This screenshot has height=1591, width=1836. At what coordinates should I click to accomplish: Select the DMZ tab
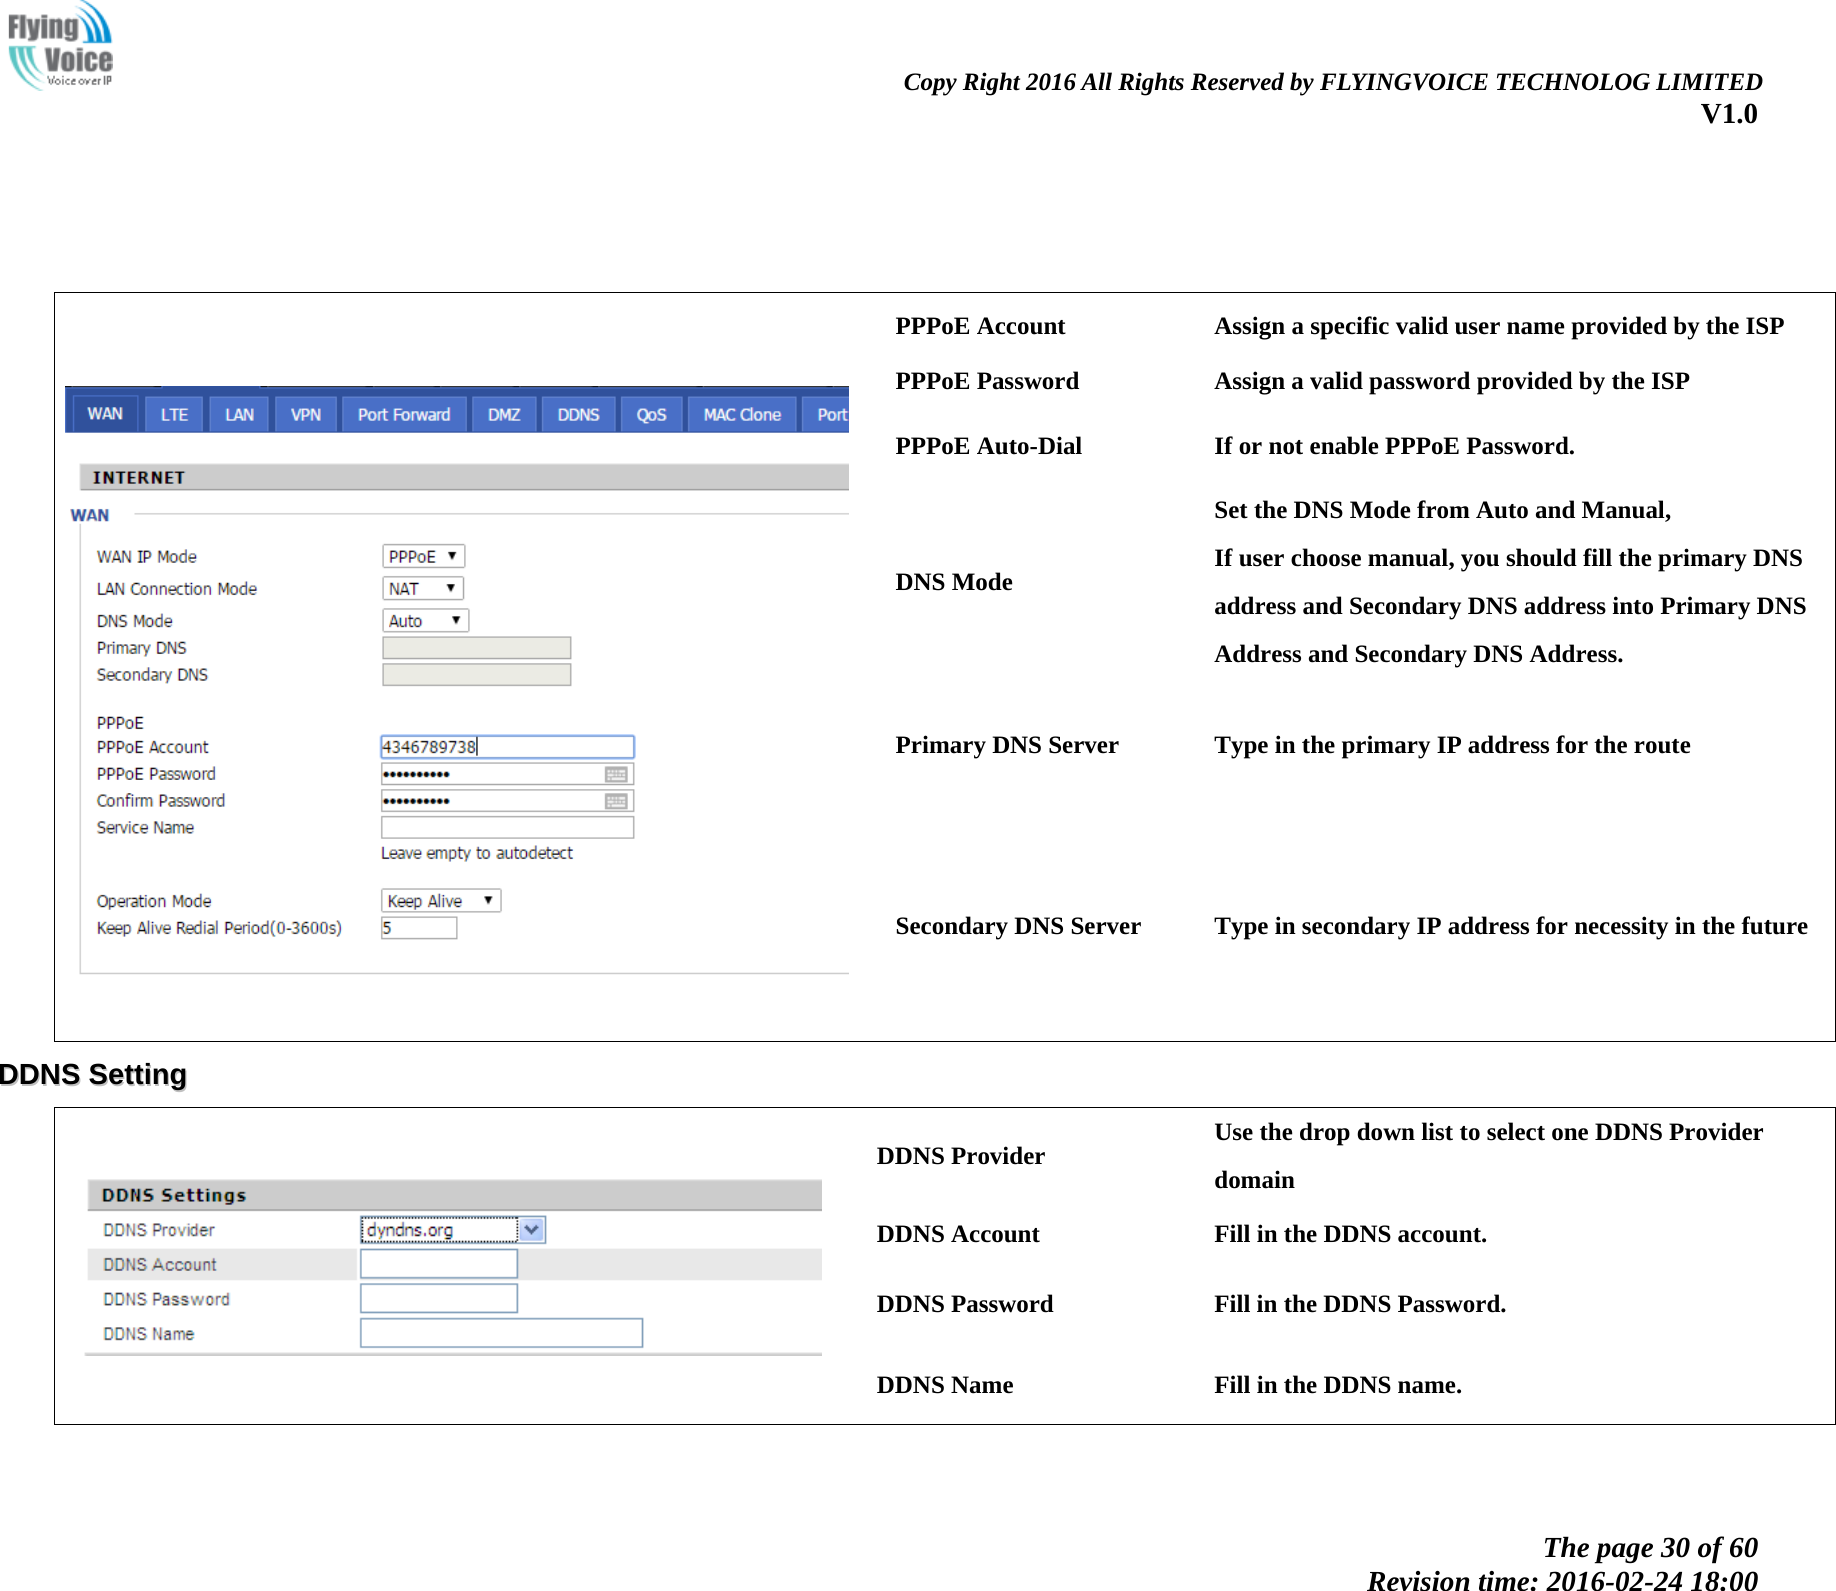click(x=503, y=413)
